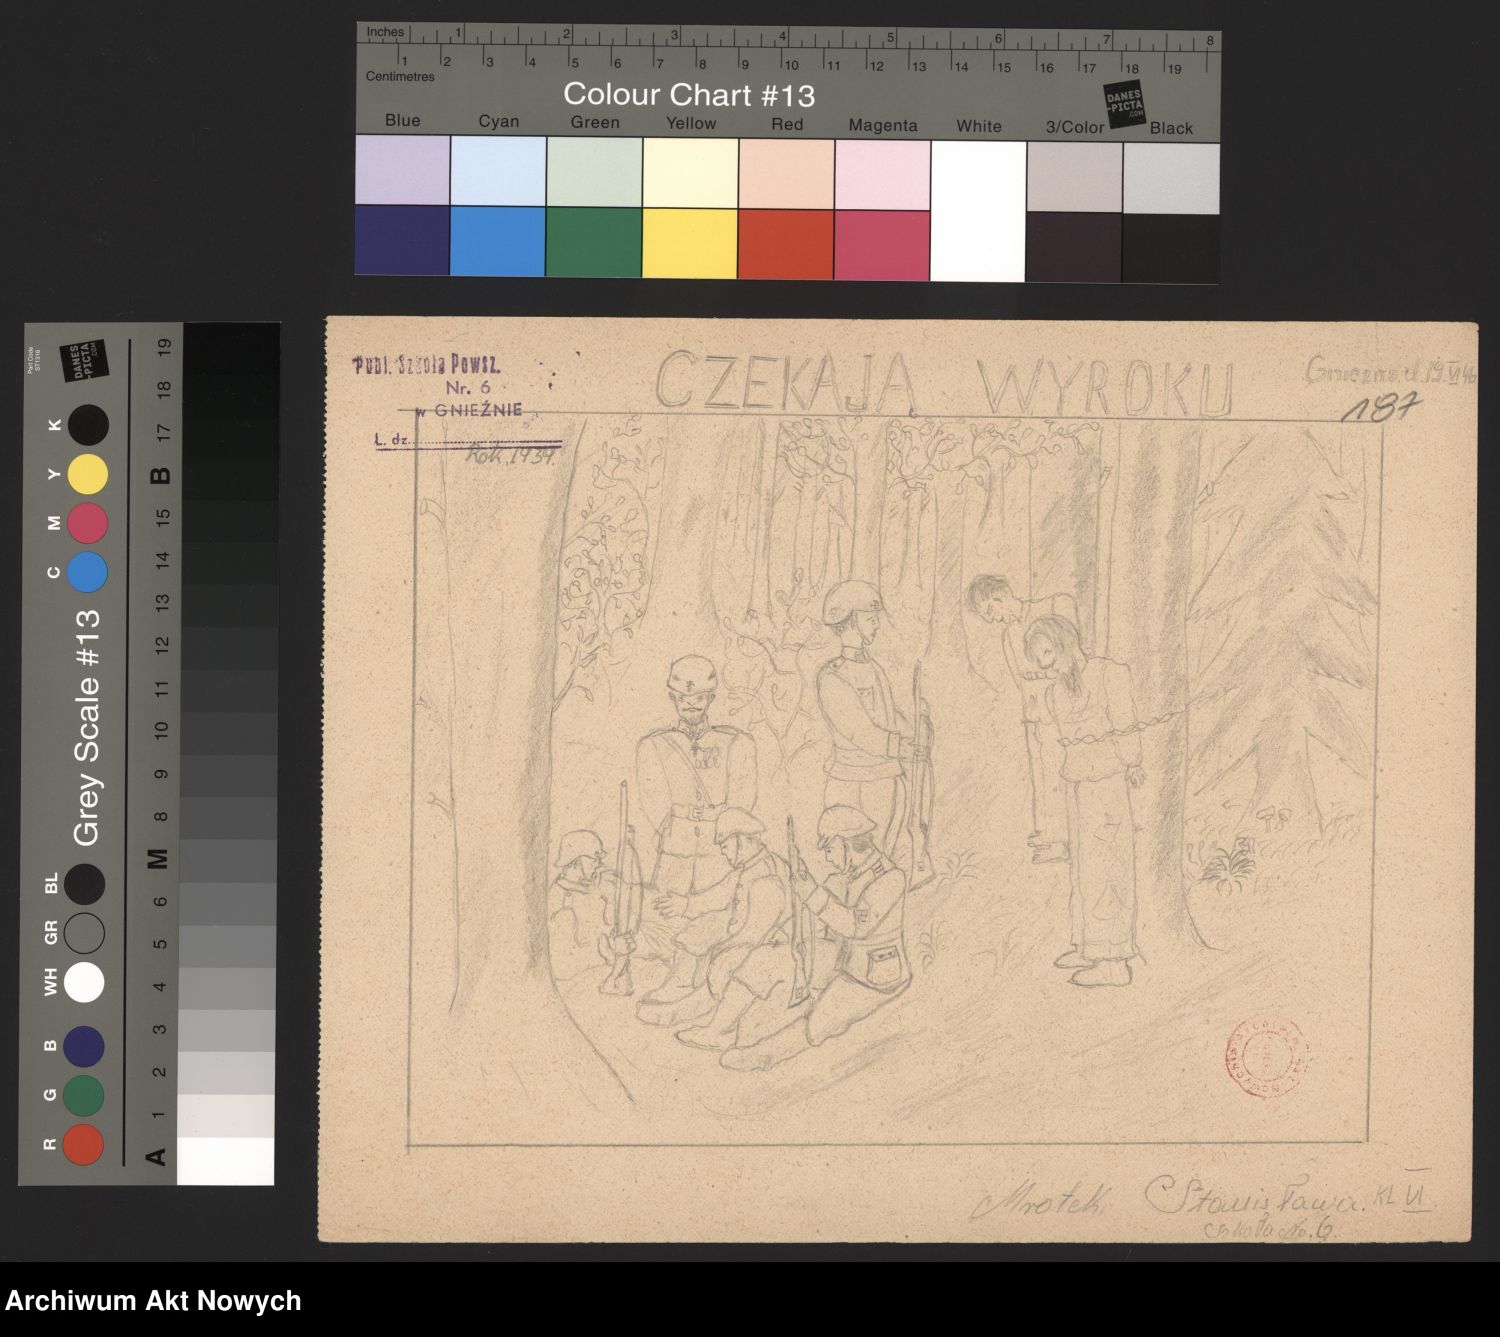Click the dark swatch beneath 3/Color column

point(1074,247)
